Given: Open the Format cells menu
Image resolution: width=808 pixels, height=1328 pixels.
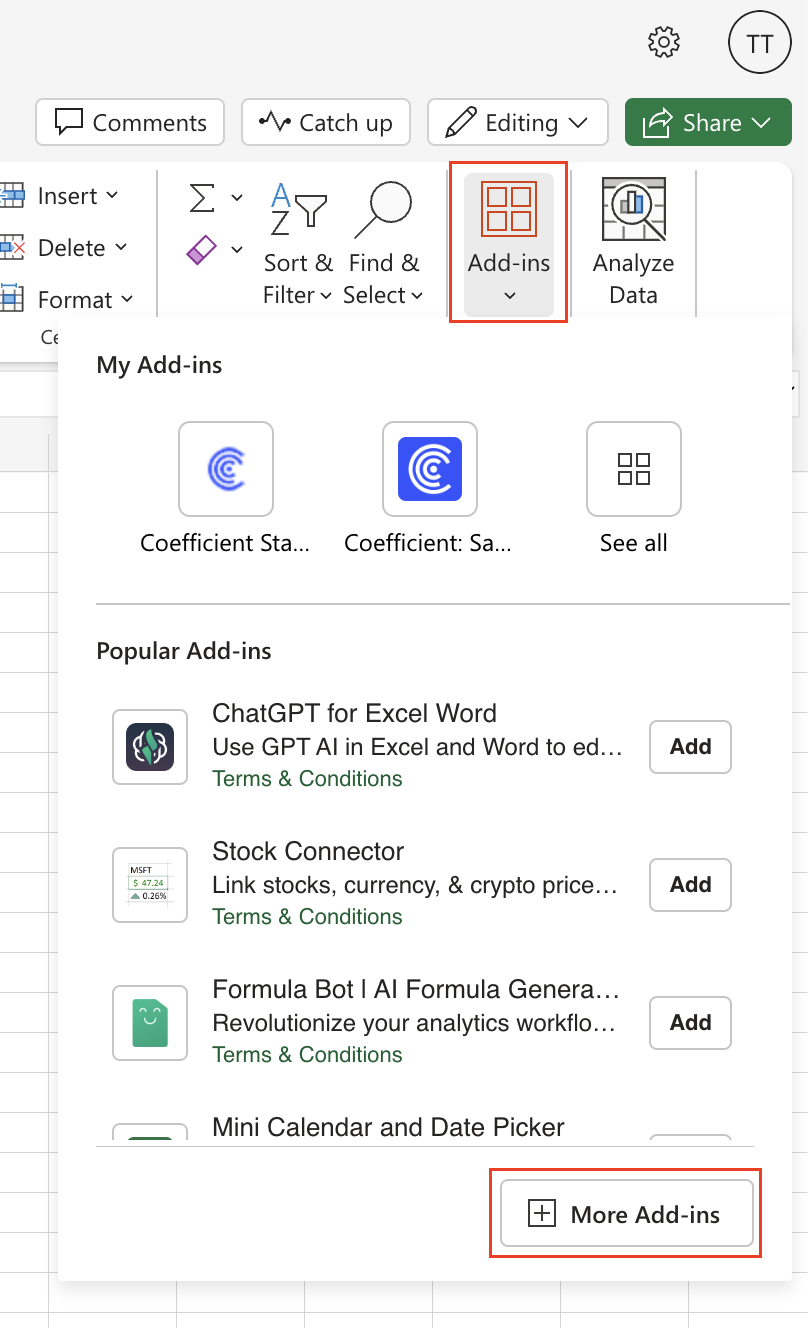Looking at the screenshot, I should coord(68,299).
